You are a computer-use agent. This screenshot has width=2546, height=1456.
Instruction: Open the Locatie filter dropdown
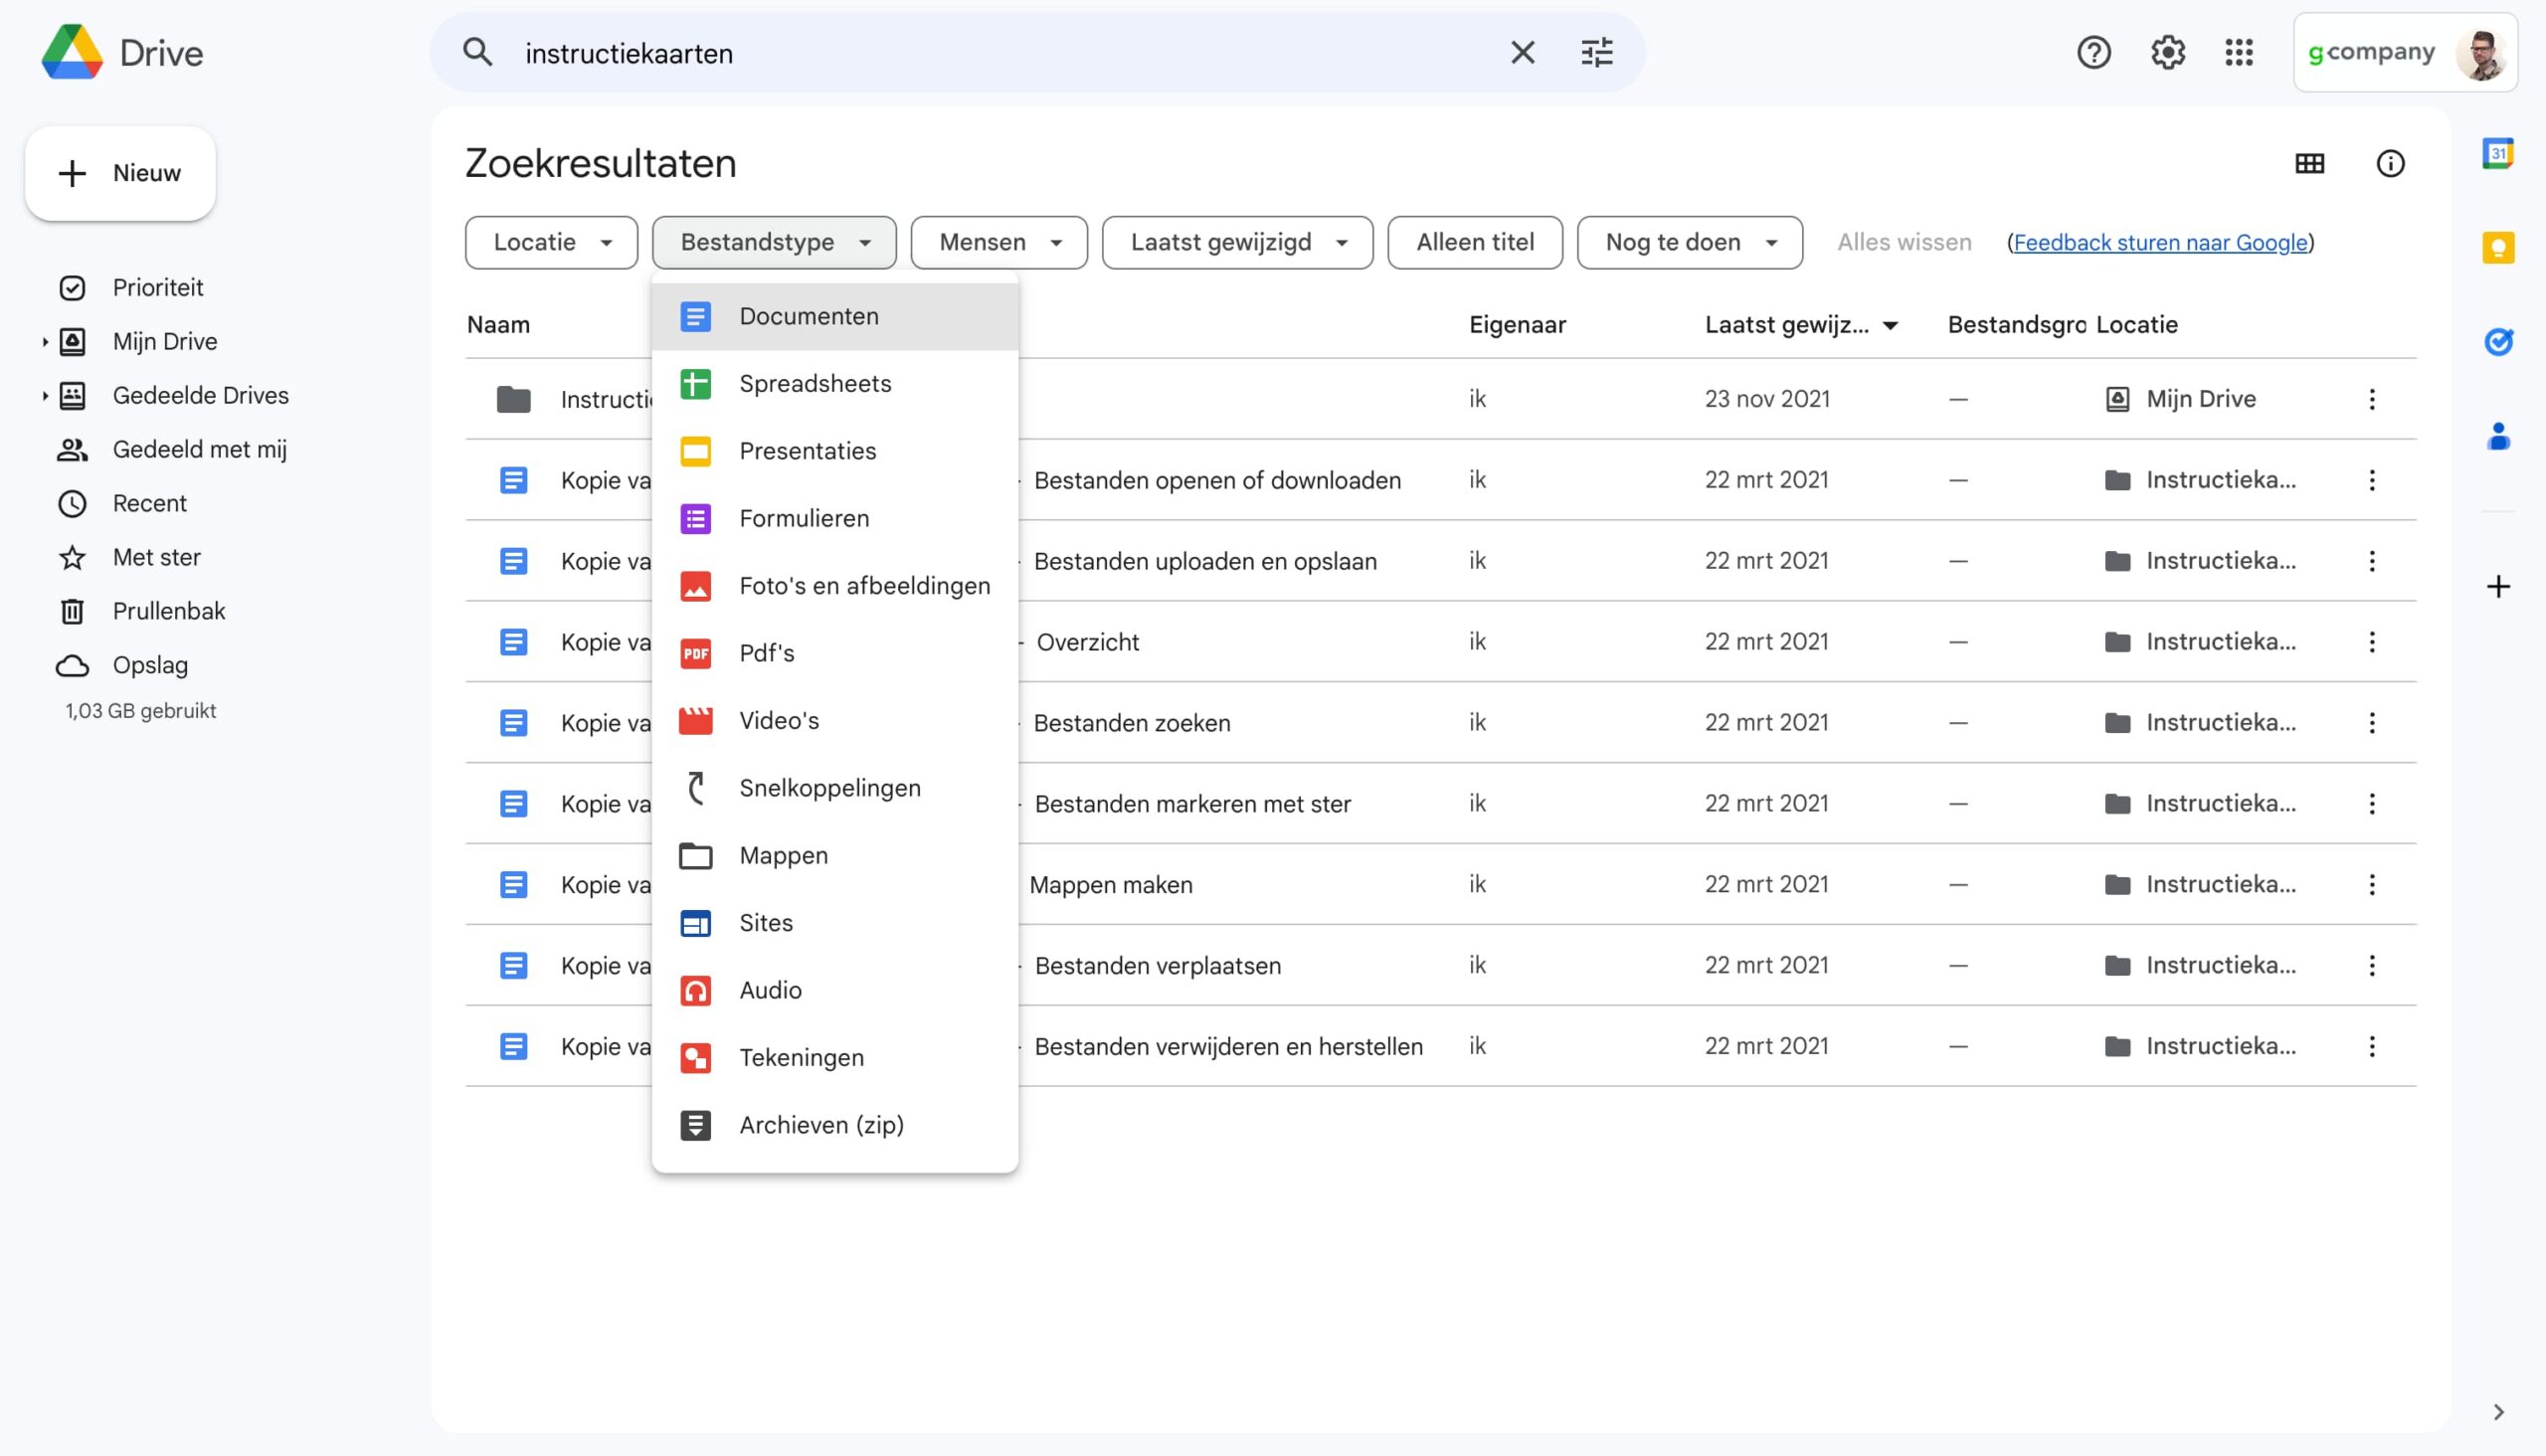551,242
